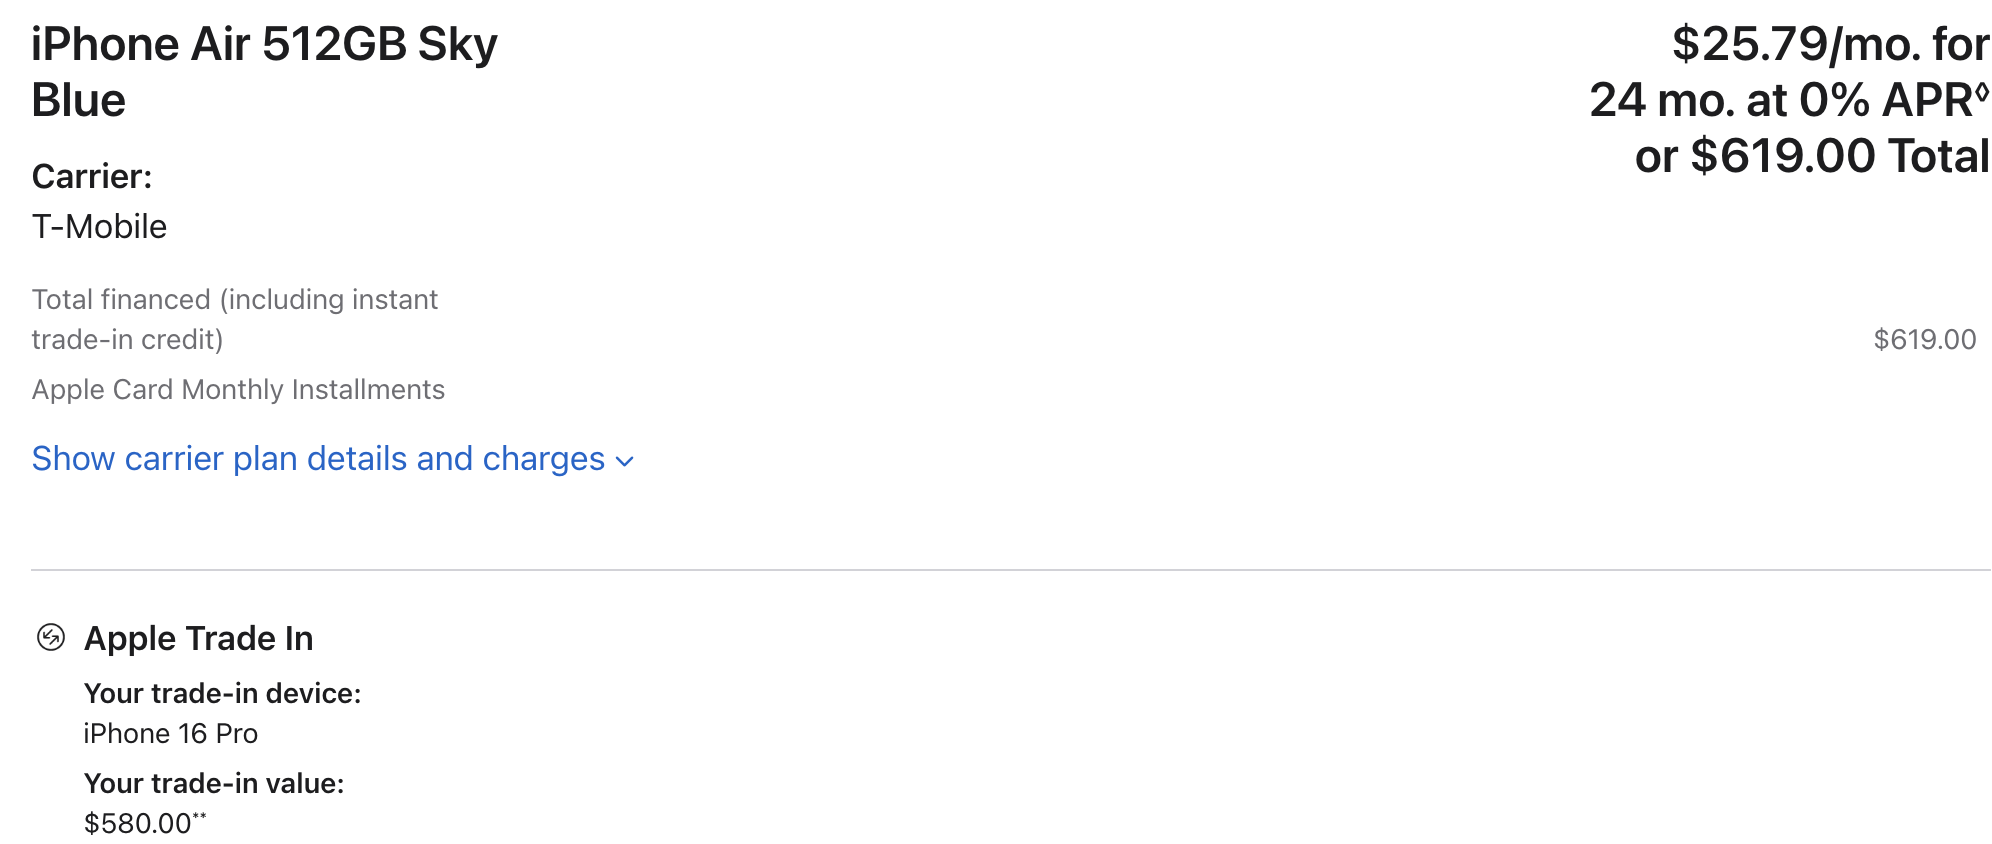Click the $580.00 trade-in value amount
1992x844 pixels.
coord(137,824)
